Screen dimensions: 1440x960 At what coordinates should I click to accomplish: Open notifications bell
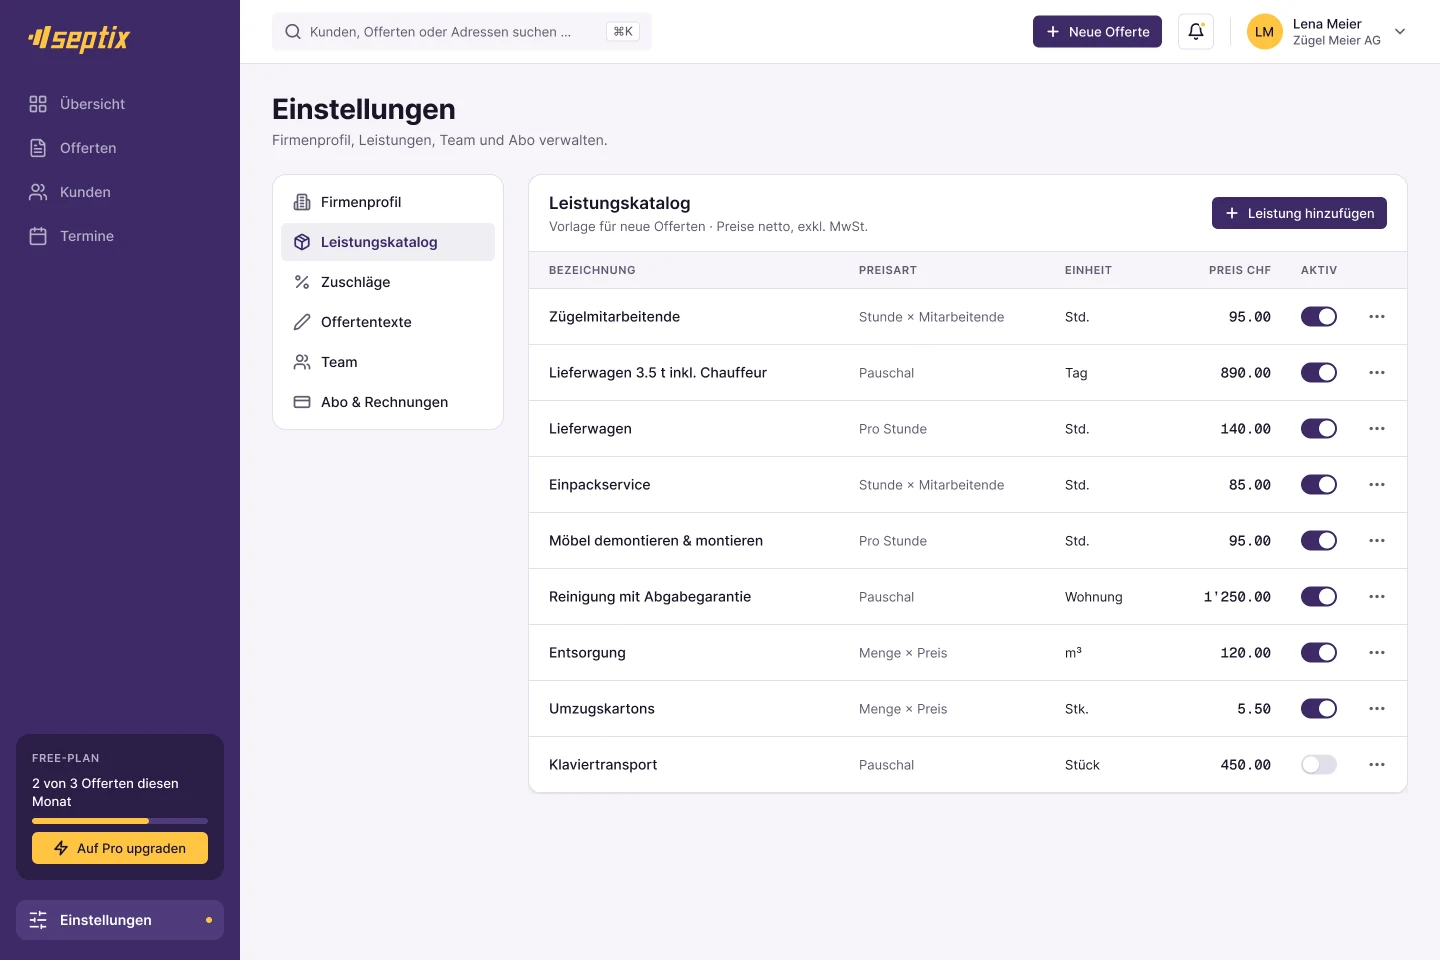[x=1196, y=32]
